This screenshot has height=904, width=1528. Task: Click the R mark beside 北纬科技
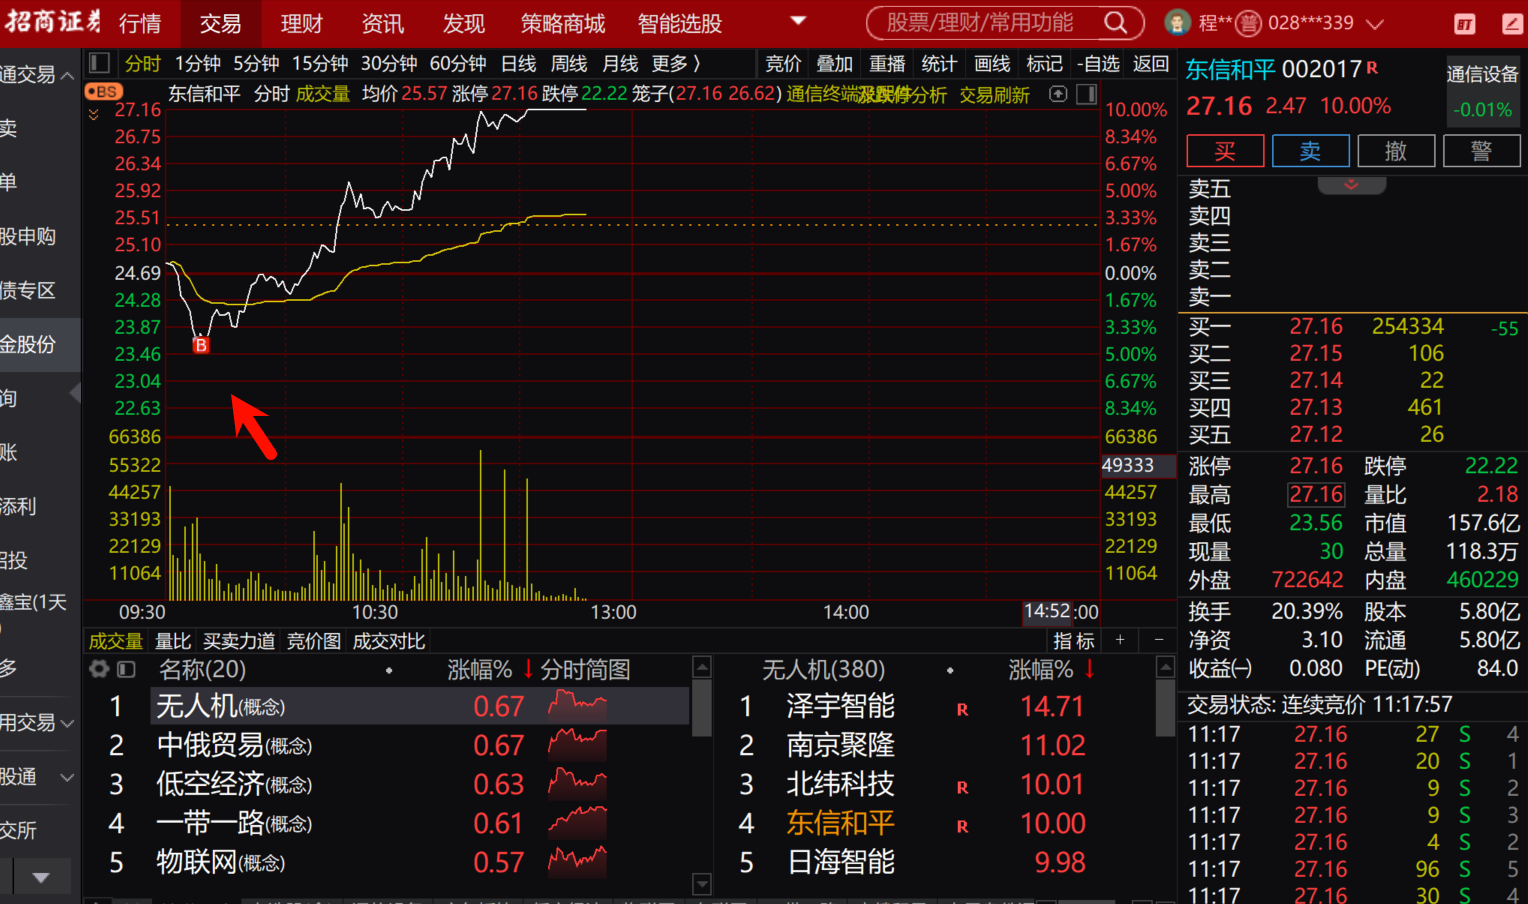[x=962, y=787]
